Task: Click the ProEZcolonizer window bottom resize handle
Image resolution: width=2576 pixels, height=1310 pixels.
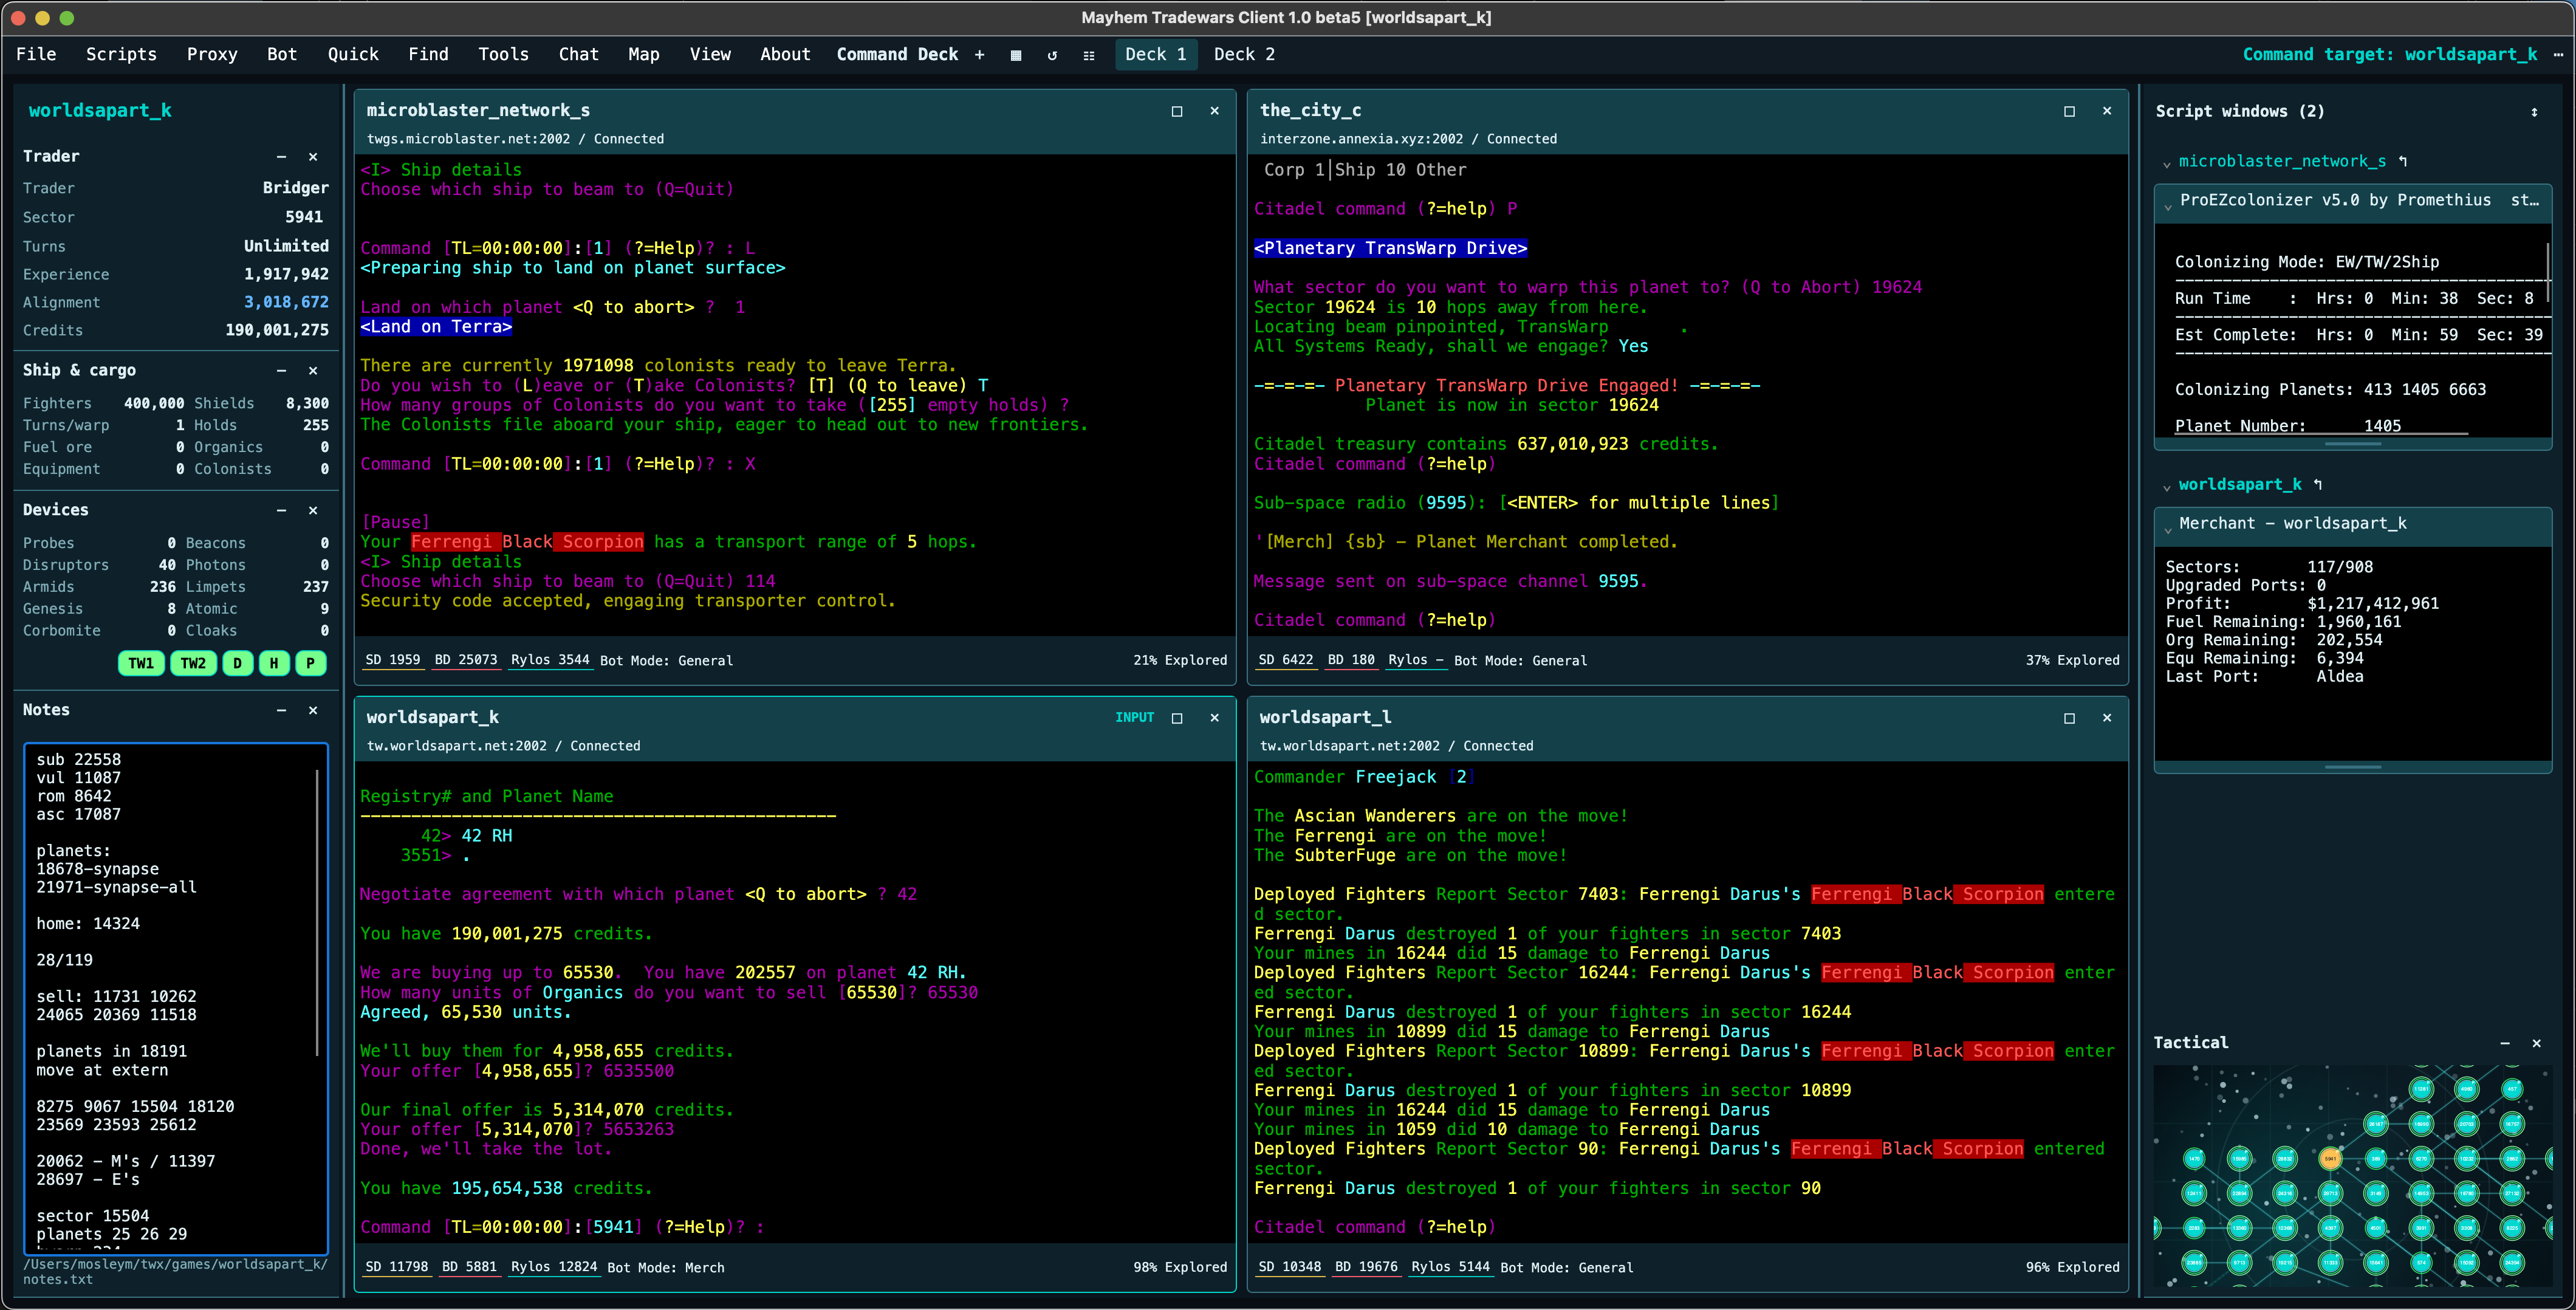Action: click(x=2352, y=443)
